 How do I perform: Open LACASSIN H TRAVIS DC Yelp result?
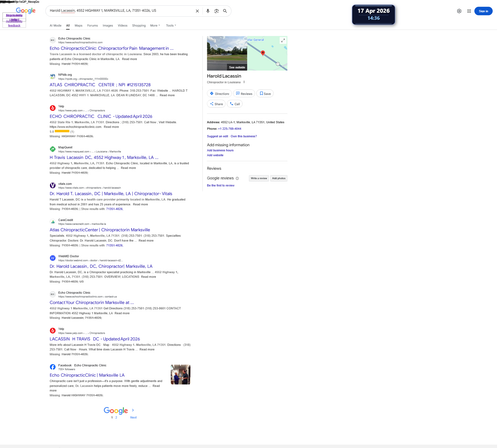pos(95,339)
